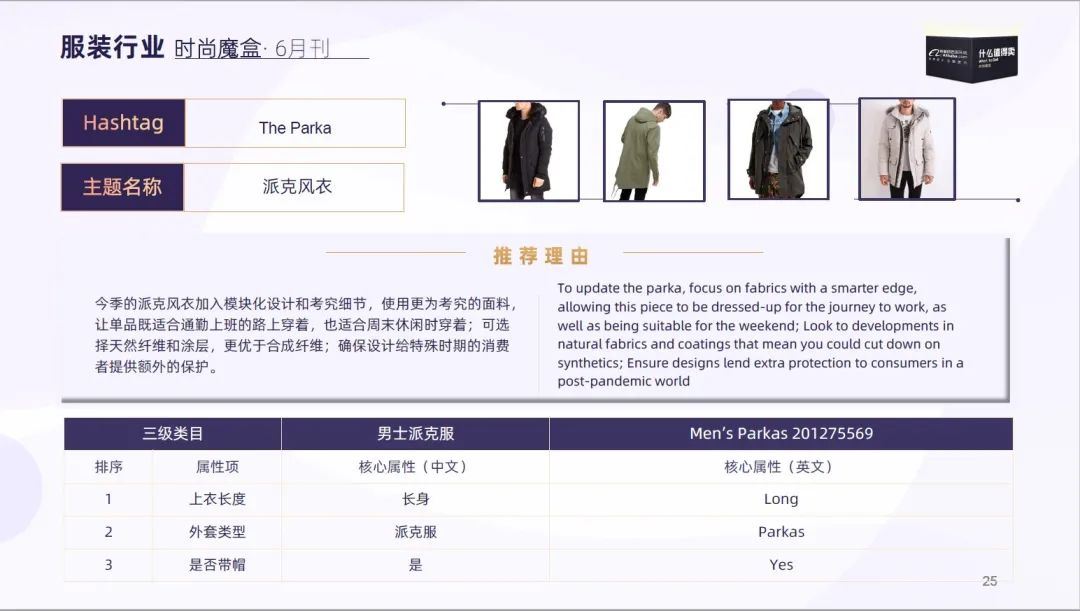This screenshot has width=1080, height=611.
Task: Click rank number 1 cell
Action: click(109, 499)
